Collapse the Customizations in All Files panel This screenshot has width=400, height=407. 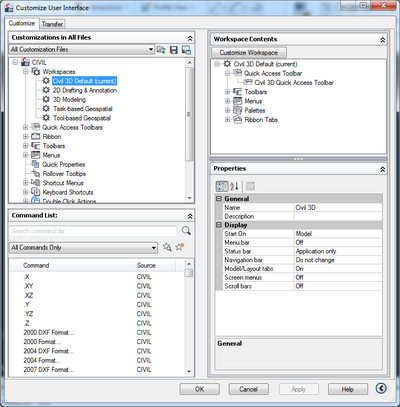click(x=190, y=38)
